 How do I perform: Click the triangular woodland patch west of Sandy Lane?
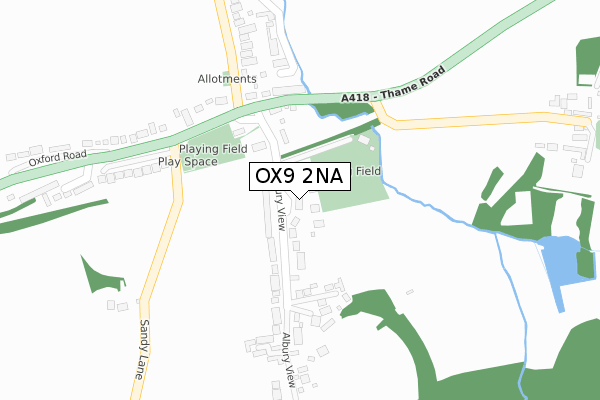pyautogui.click(x=98, y=276)
